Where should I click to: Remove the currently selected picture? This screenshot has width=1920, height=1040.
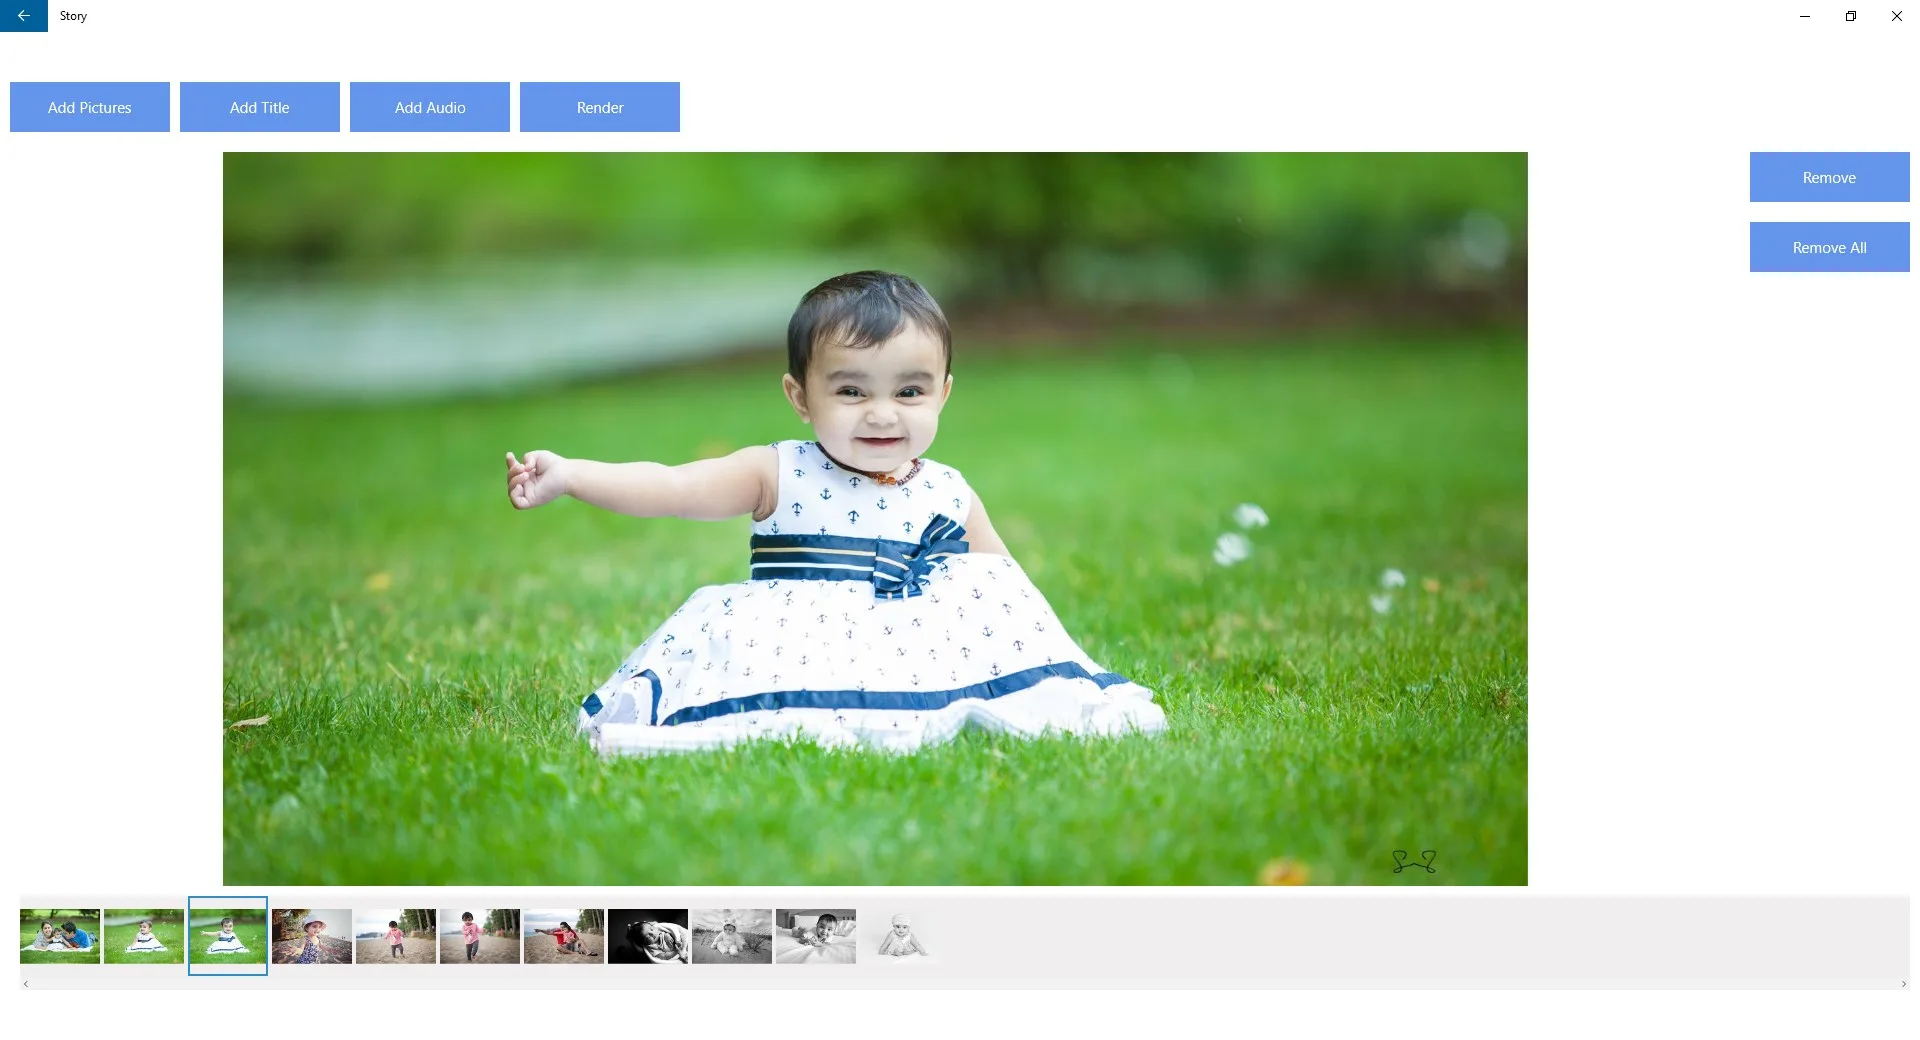[x=1829, y=177]
